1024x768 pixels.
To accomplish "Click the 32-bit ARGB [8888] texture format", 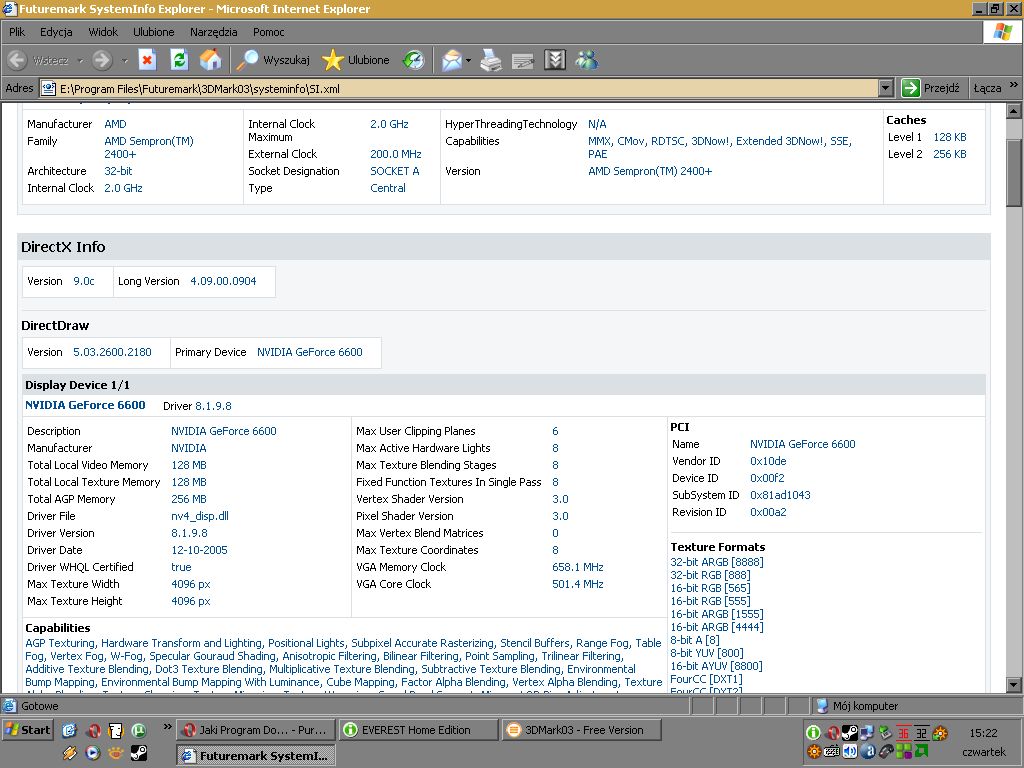I will 717,562.
